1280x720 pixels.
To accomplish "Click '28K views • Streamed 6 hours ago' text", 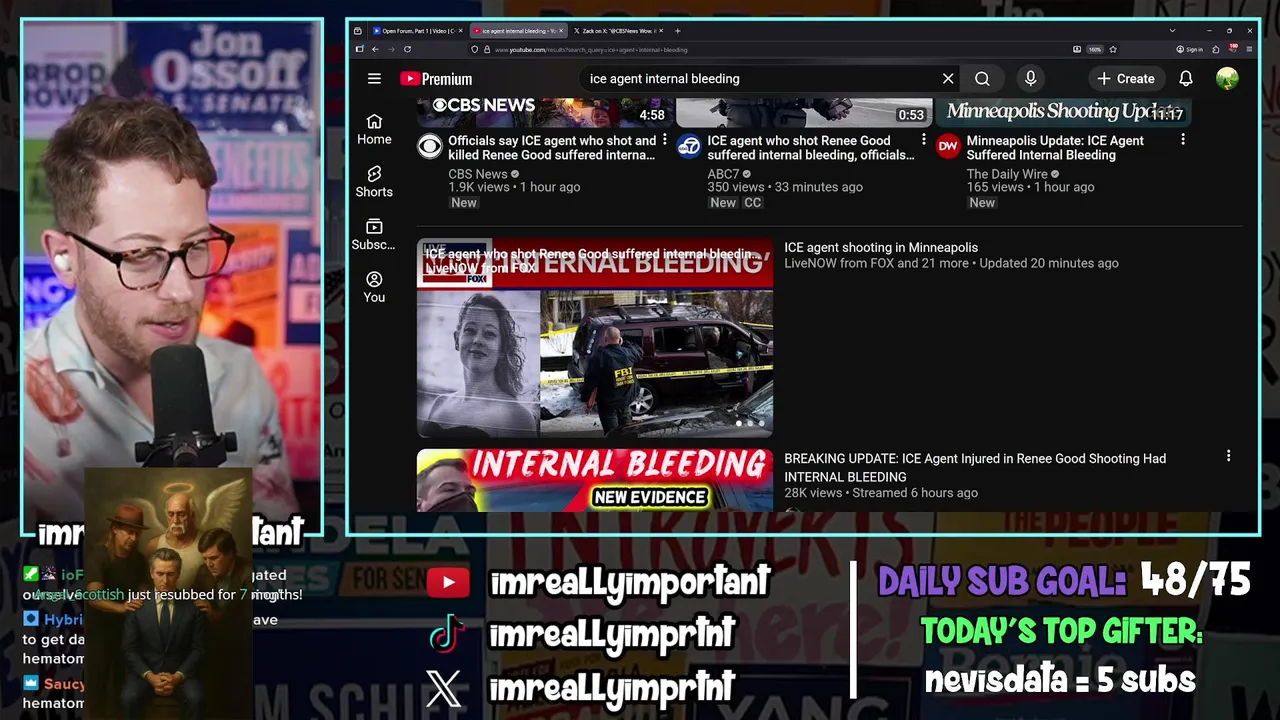I will pos(881,493).
